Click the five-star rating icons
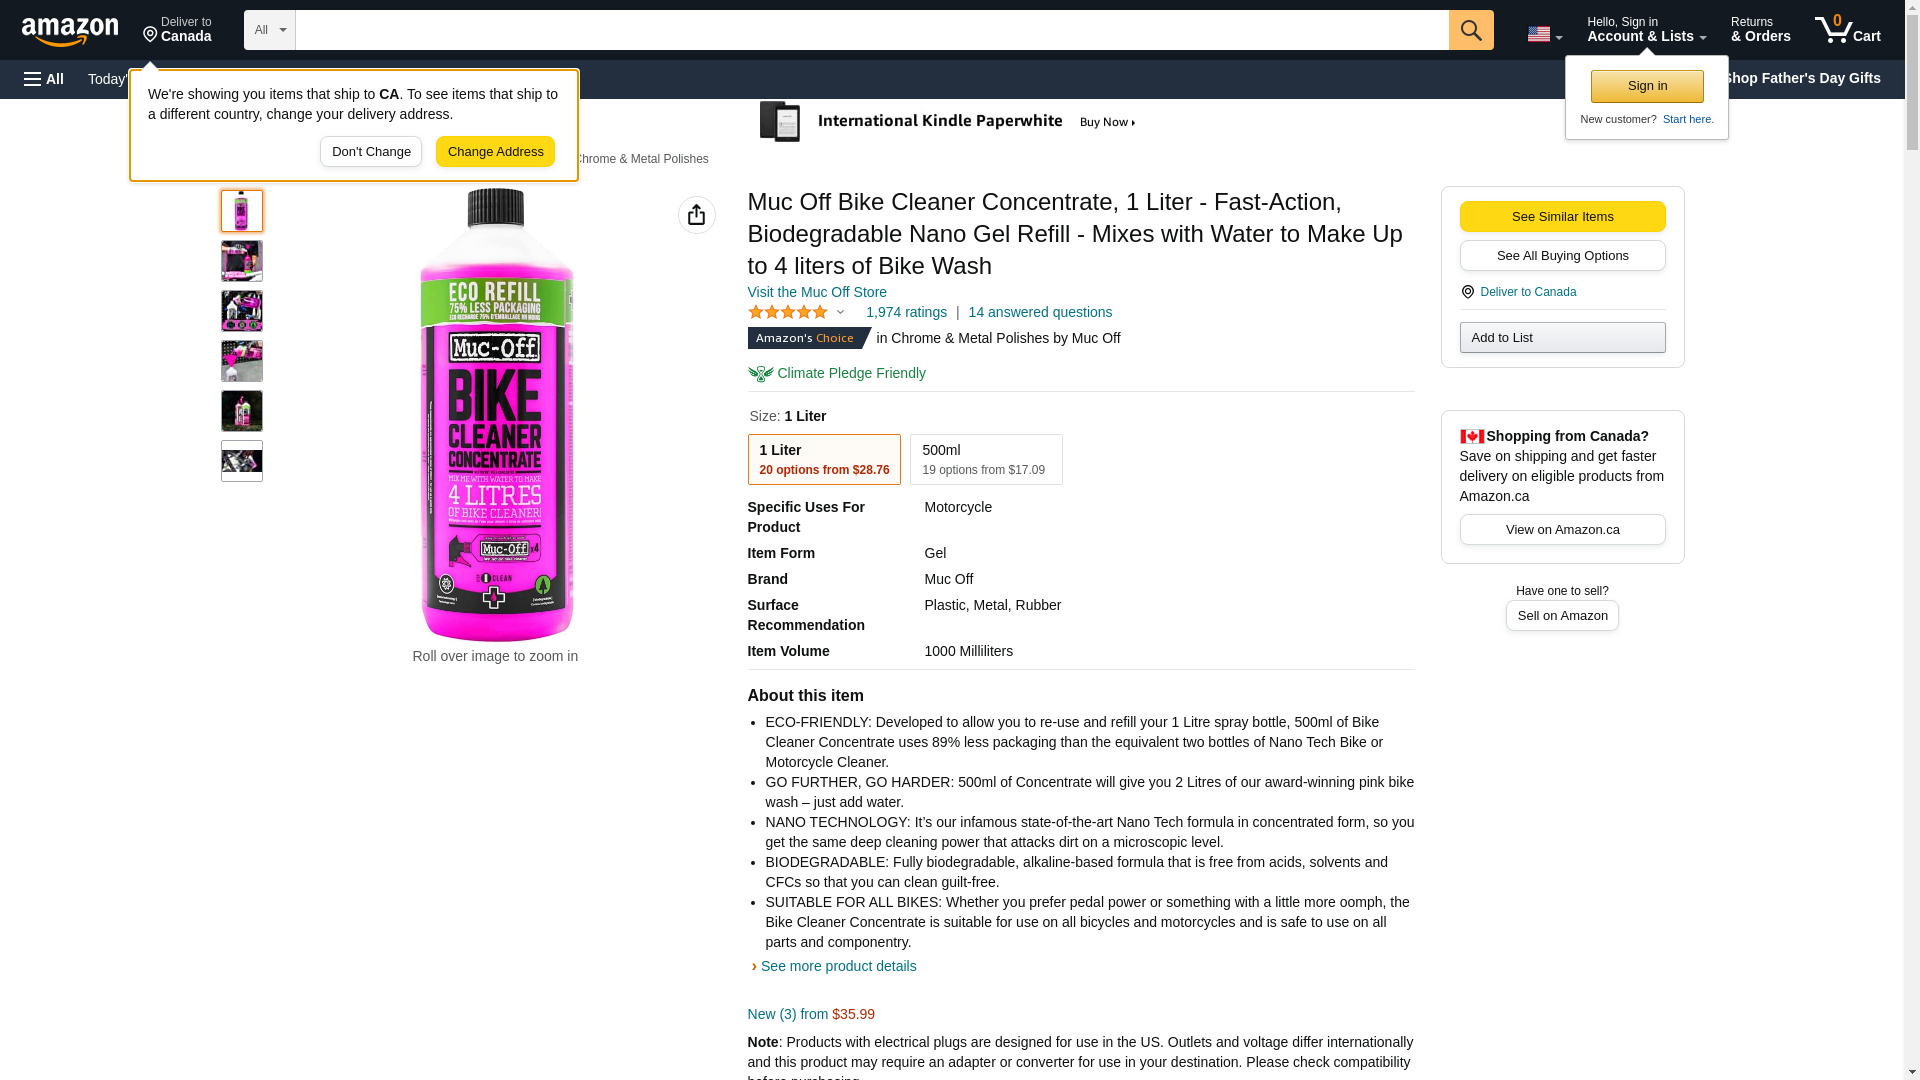 pyautogui.click(x=788, y=313)
